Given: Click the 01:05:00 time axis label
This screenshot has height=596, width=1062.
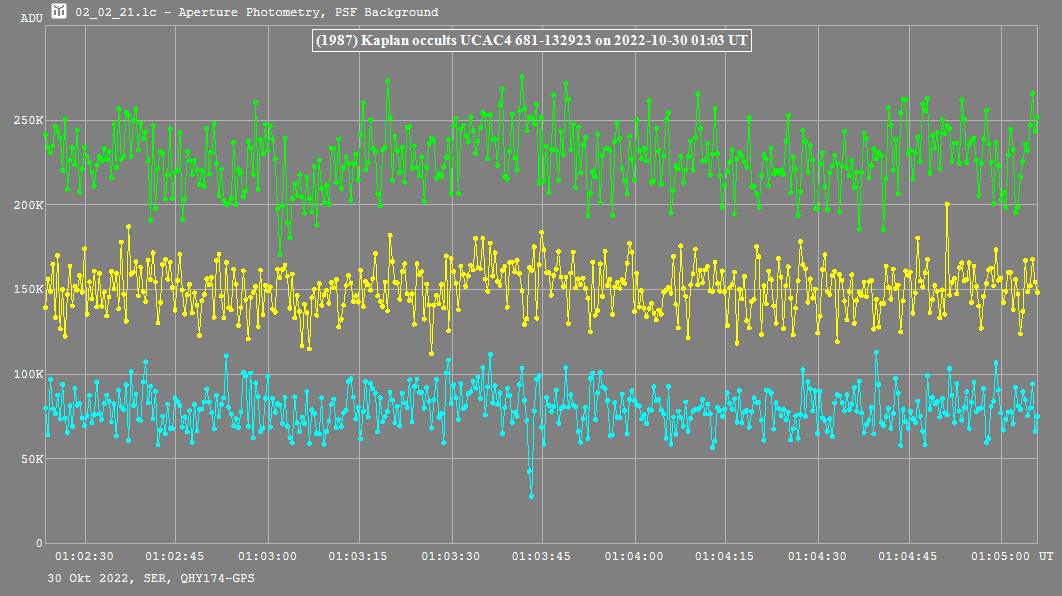Looking at the screenshot, I should pyautogui.click(x=1001, y=556).
